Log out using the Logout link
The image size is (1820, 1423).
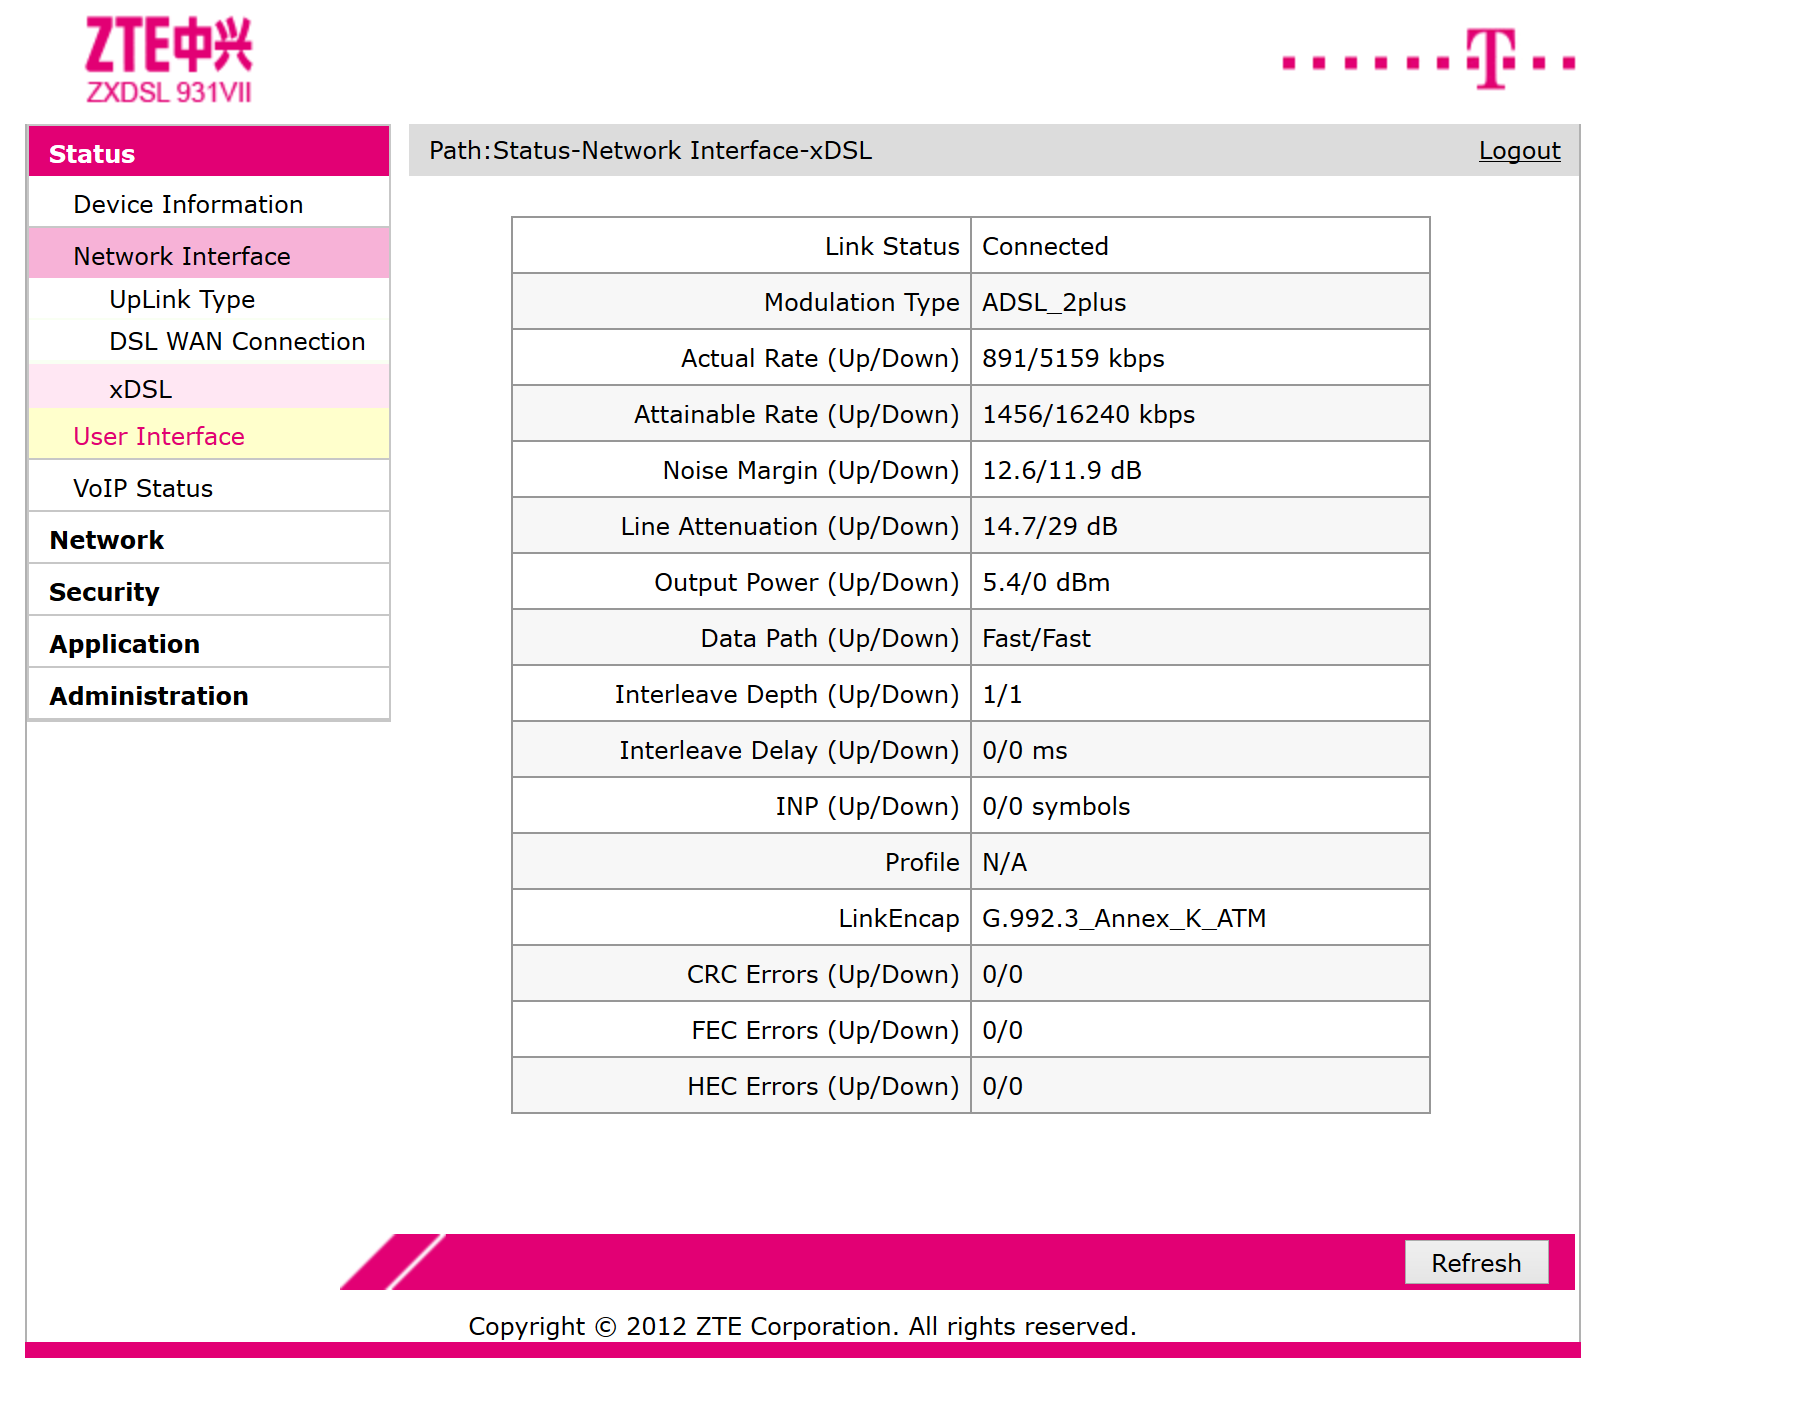coord(1518,151)
